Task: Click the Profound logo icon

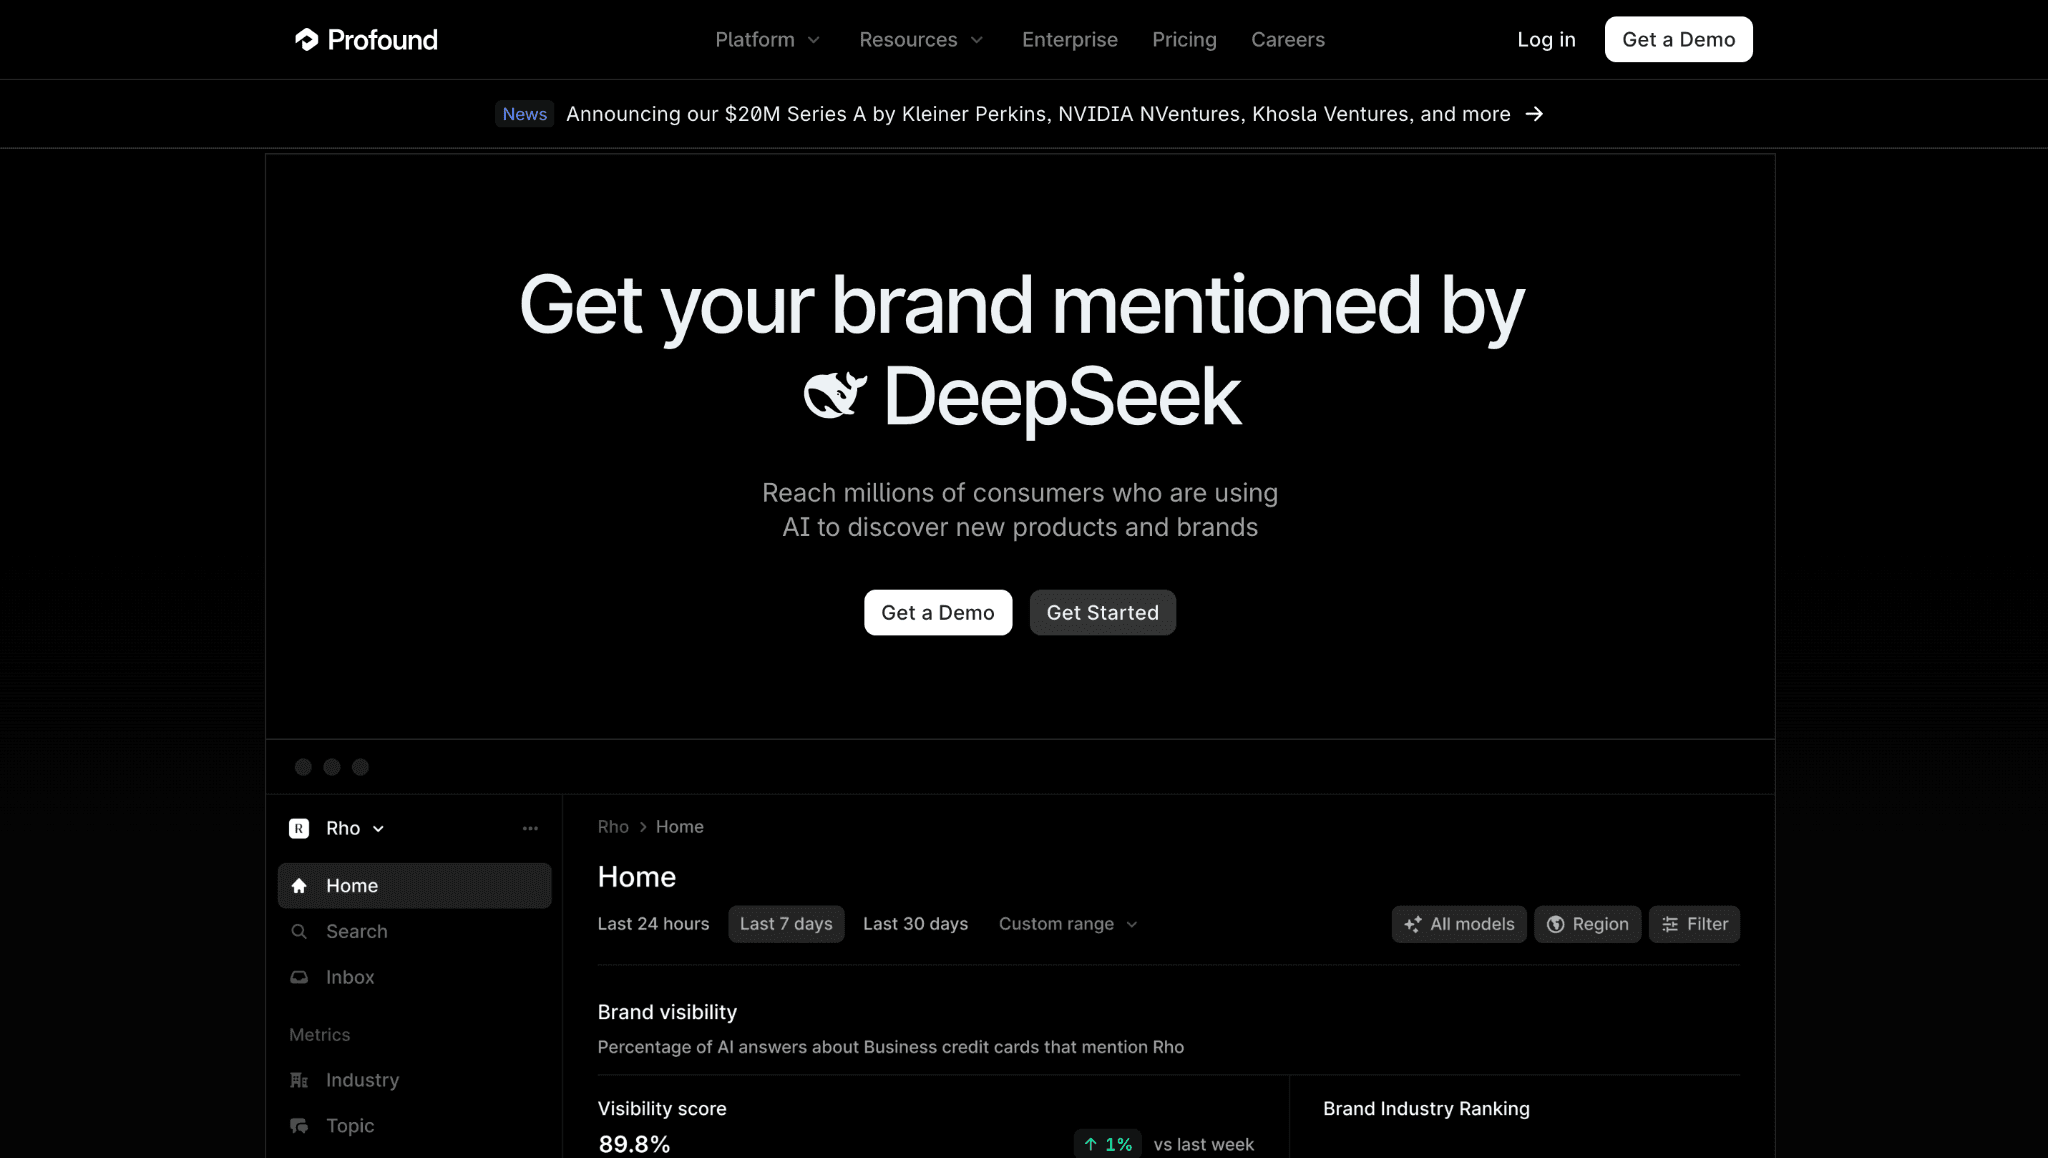Action: click(x=306, y=39)
